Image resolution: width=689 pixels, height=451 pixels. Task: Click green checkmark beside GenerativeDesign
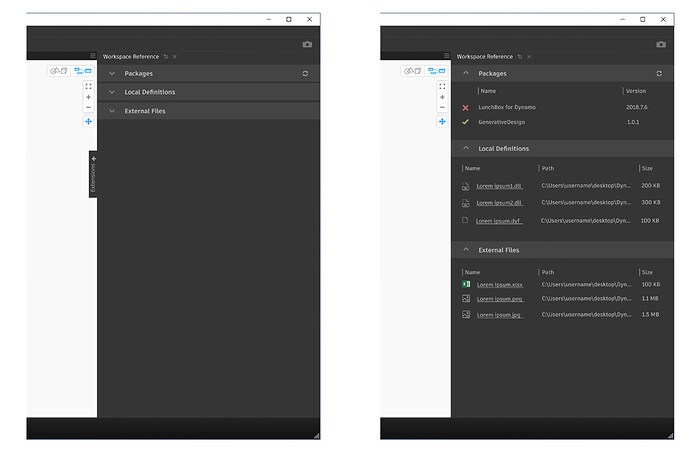tap(465, 122)
